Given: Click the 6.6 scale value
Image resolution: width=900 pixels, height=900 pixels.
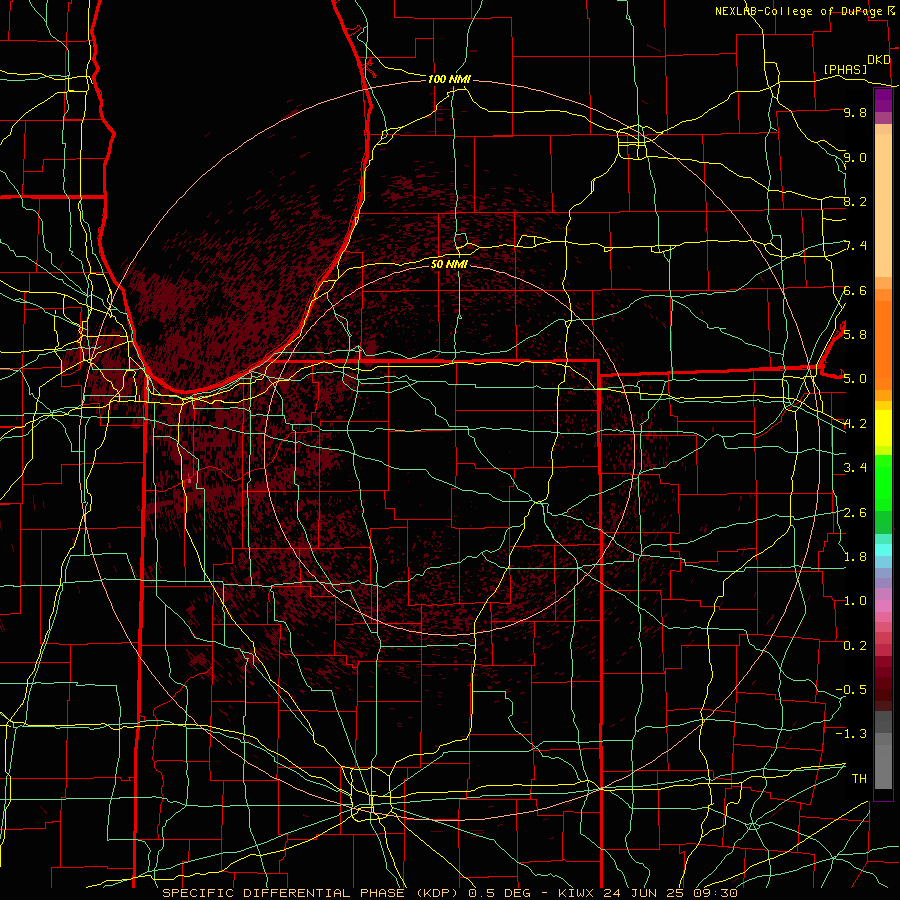Looking at the screenshot, I should pyautogui.click(x=855, y=290).
